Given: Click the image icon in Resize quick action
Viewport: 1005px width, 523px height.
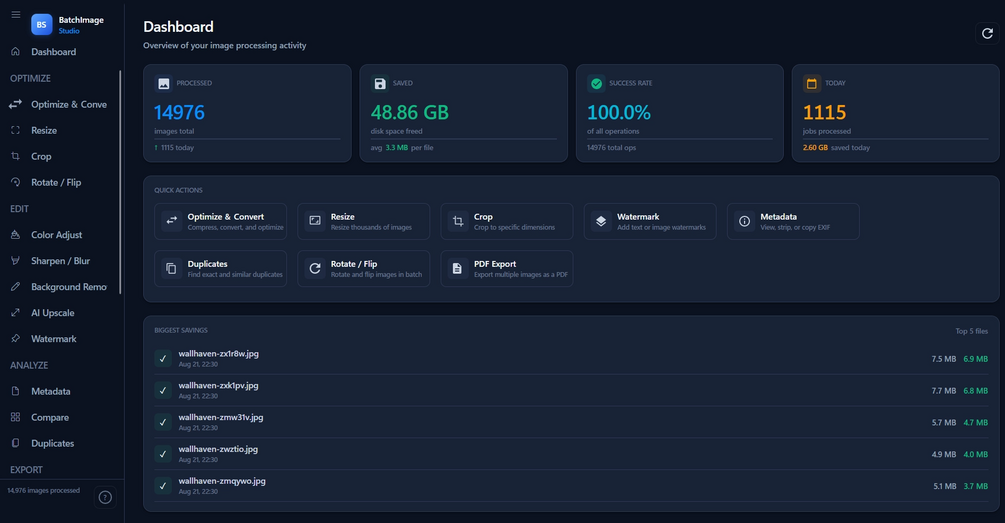Looking at the screenshot, I should 315,221.
